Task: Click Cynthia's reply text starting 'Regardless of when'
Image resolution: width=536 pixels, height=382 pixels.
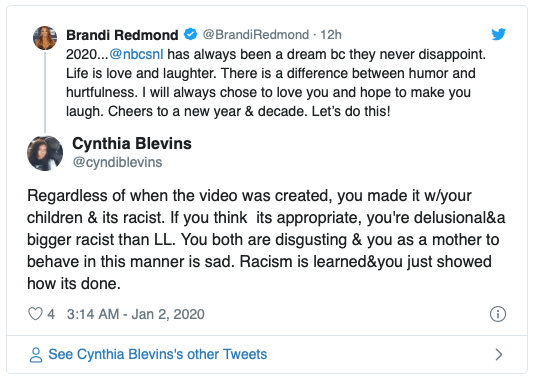Action: click(x=266, y=239)
